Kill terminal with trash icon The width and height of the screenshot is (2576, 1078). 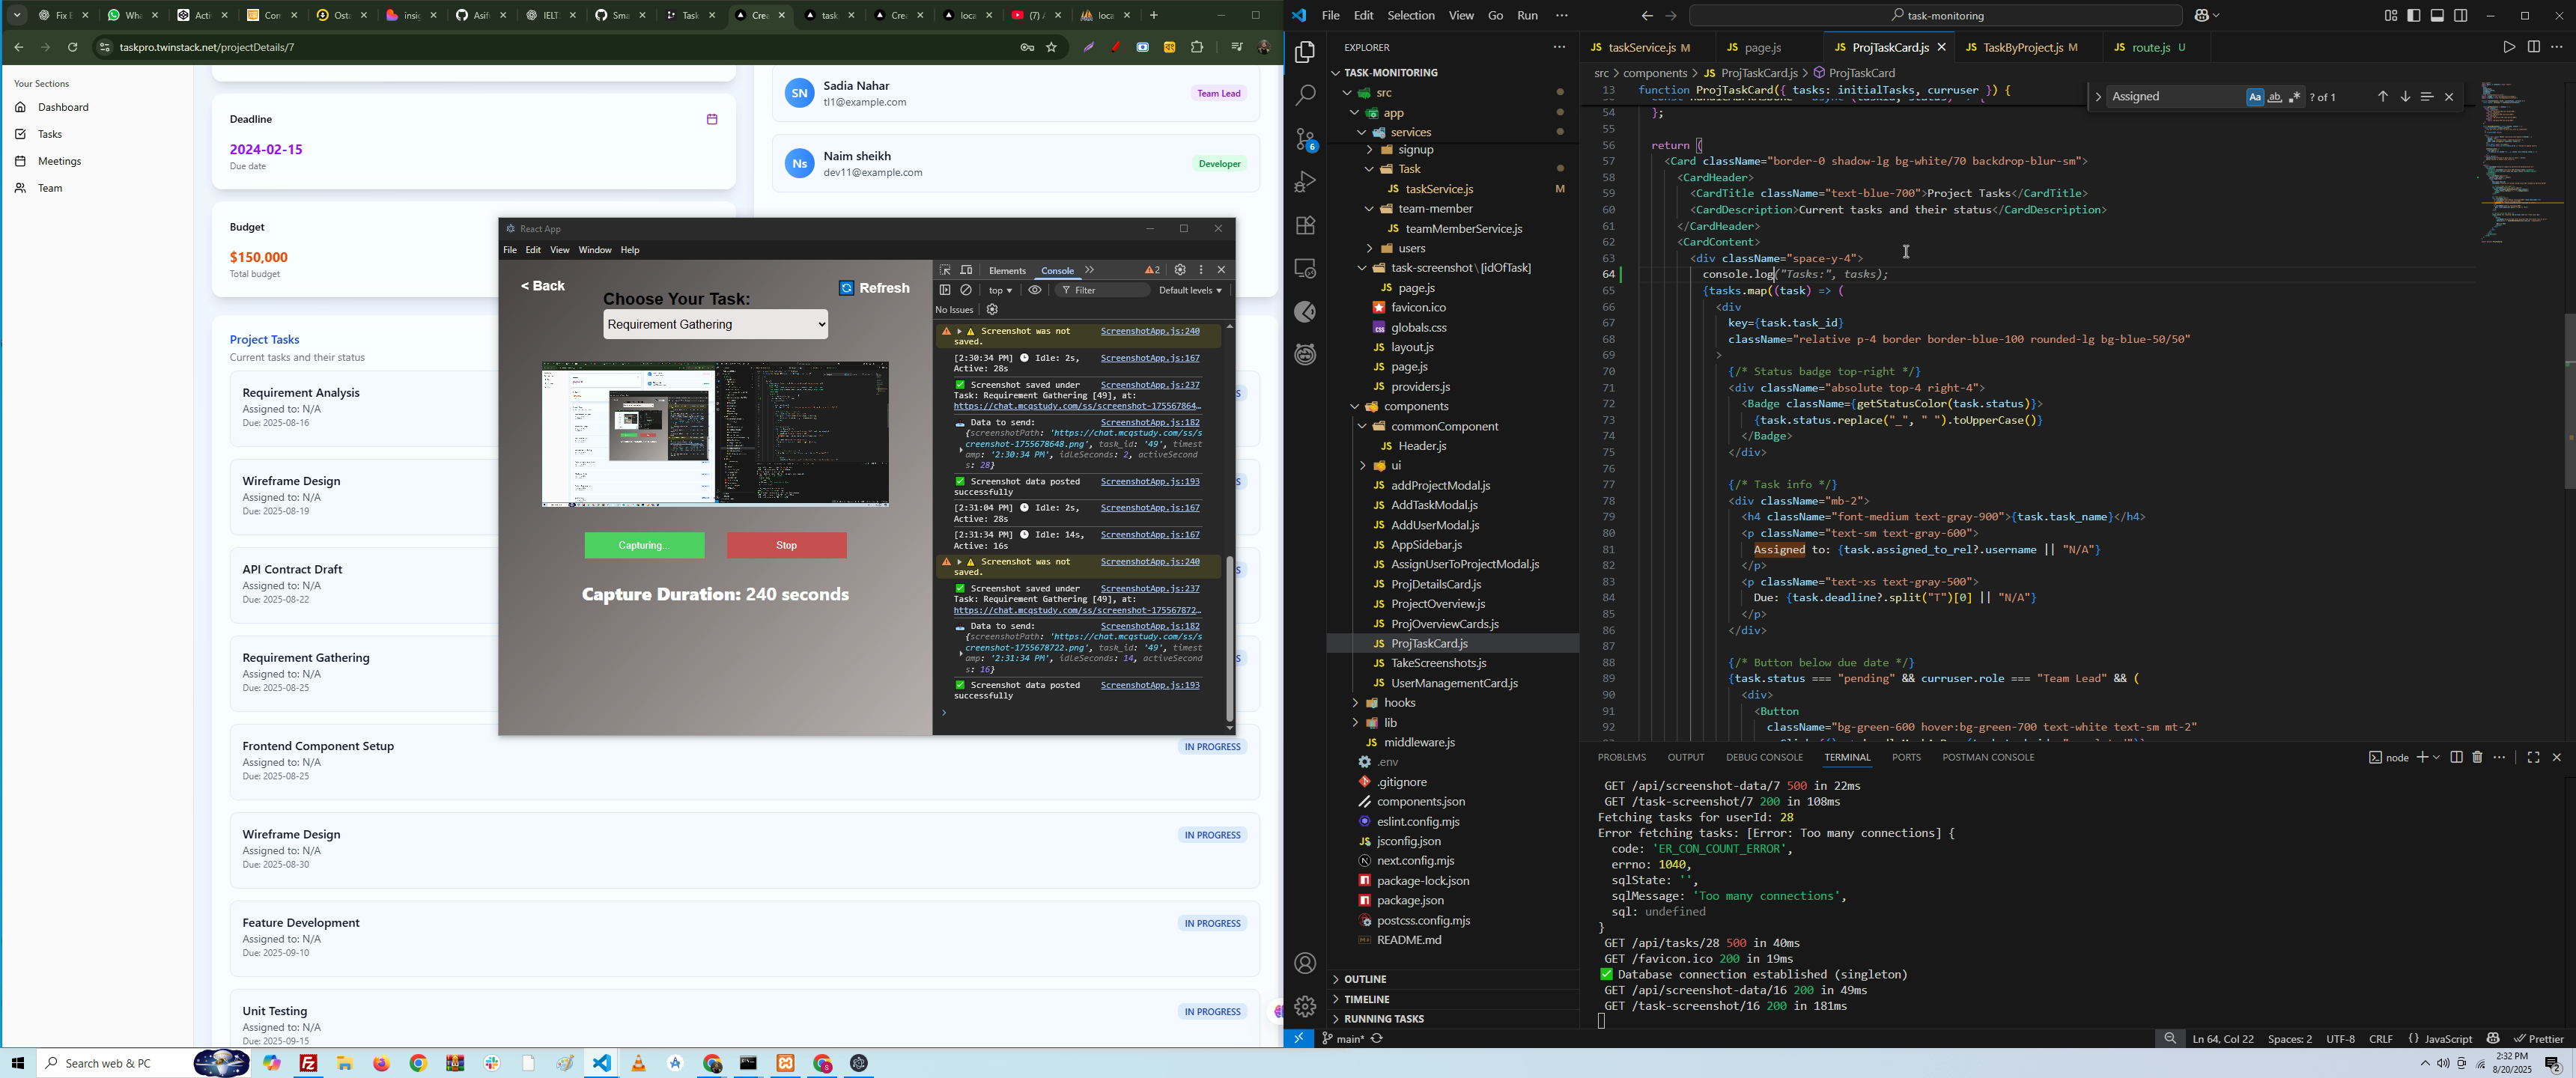(x=2477, y=757)
